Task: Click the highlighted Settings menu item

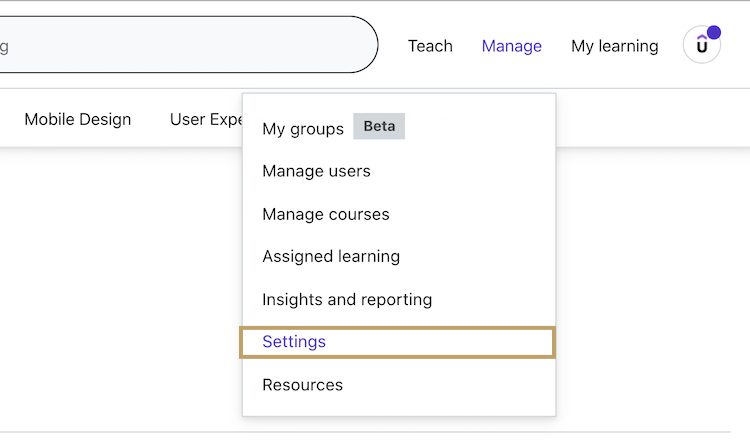Action: [x=294, y=342]
